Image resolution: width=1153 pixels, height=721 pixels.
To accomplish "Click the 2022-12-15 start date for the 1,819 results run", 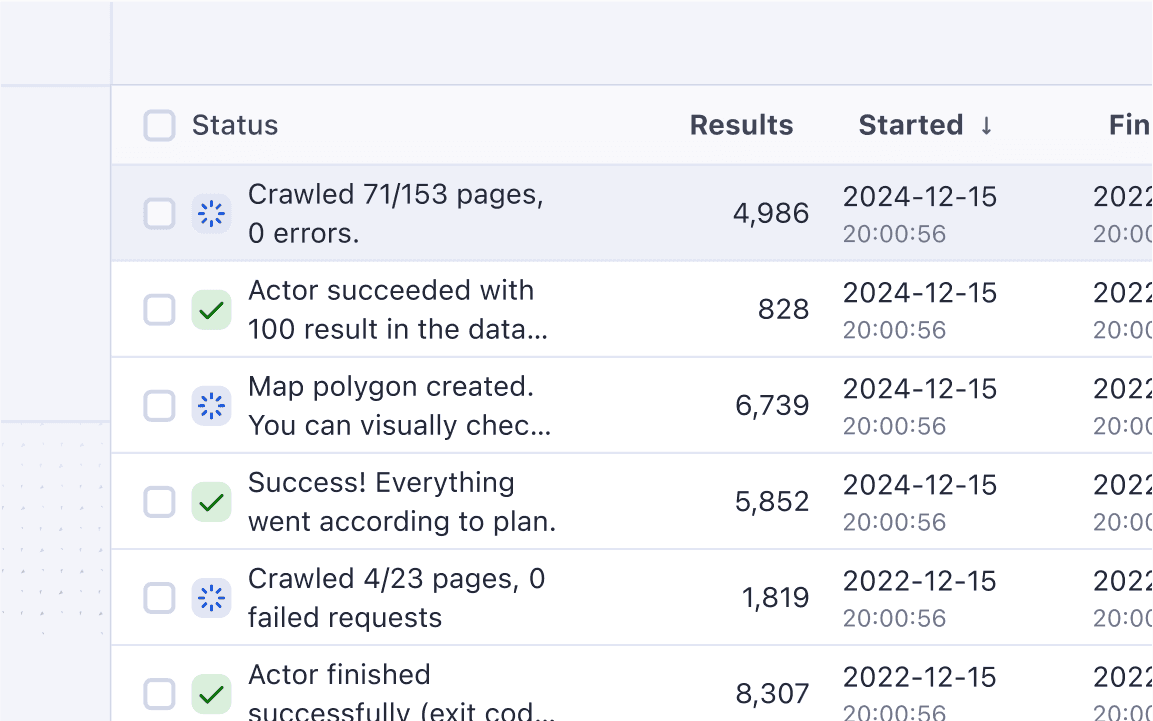I will (919, 581).
